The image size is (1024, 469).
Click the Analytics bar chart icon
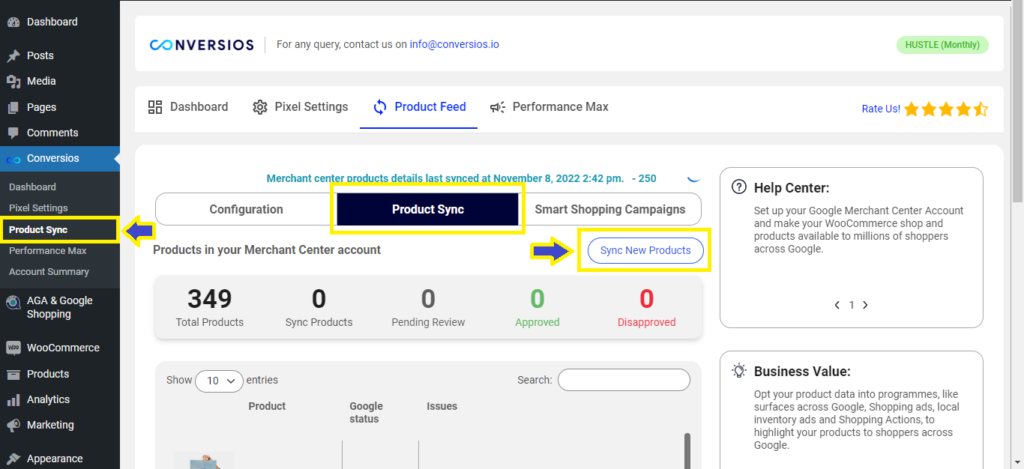tap(13, 400)
